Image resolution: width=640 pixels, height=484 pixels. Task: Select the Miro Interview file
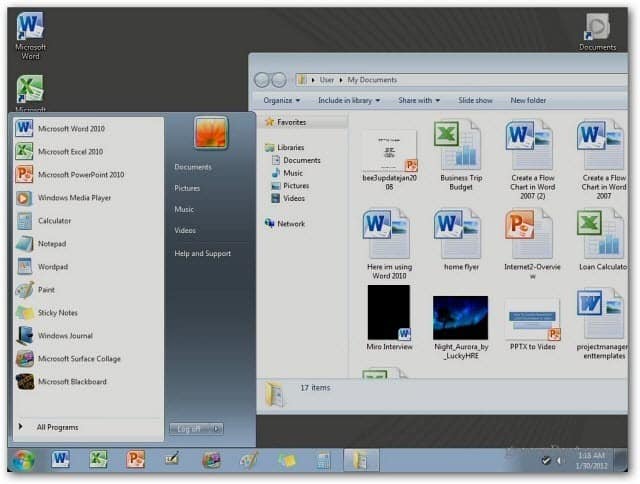click(x=389, y=318)
